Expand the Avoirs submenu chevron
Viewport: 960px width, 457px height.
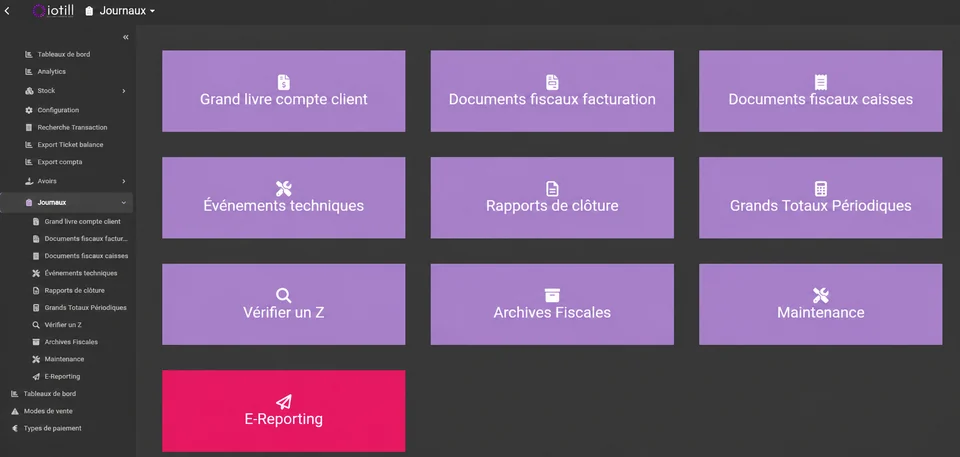pos(124,181)
